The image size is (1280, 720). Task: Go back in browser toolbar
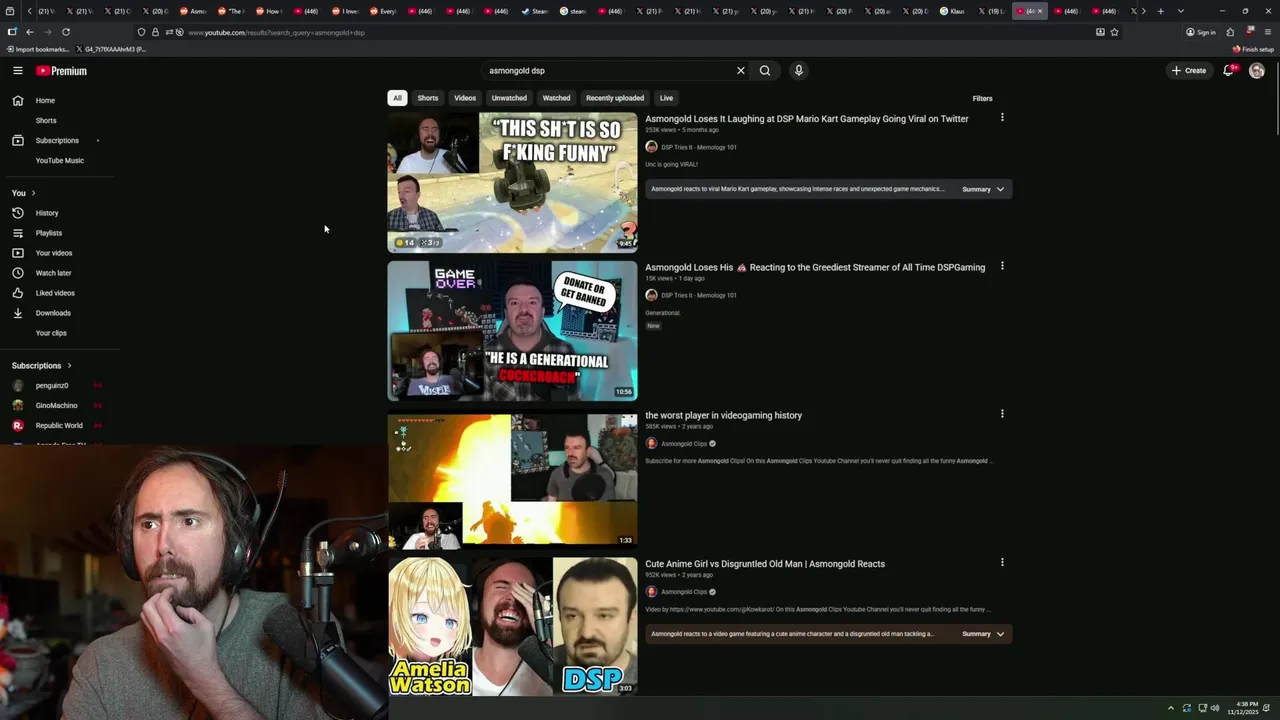tap(29, 32)
